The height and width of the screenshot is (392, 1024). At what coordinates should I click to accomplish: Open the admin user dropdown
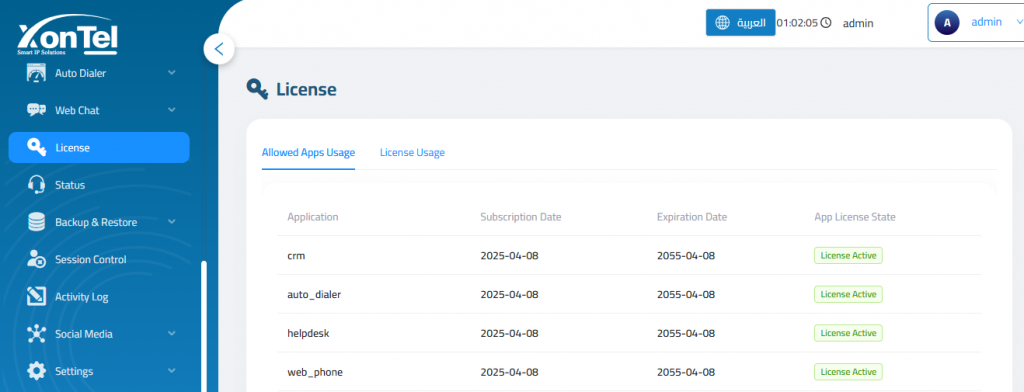(x=976, y=23)
